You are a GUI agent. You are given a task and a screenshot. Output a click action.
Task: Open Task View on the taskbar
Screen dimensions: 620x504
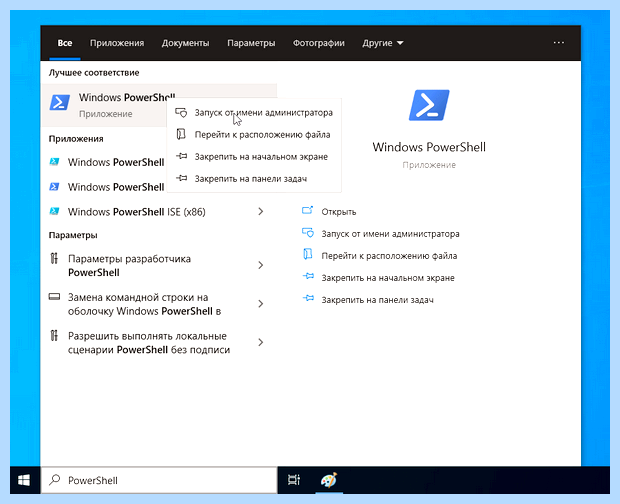tap(294, 480)
